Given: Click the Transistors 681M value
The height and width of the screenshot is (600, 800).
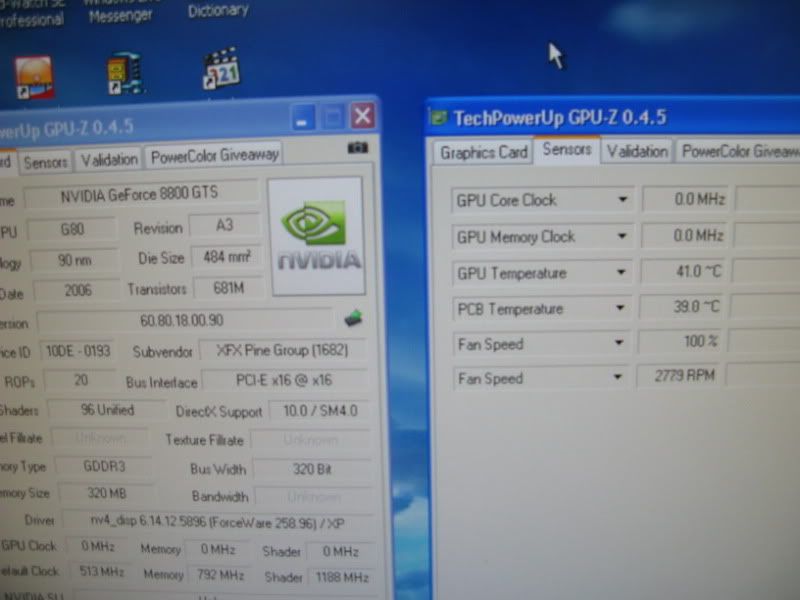Looking at the screenshot, I should point(229,288).
